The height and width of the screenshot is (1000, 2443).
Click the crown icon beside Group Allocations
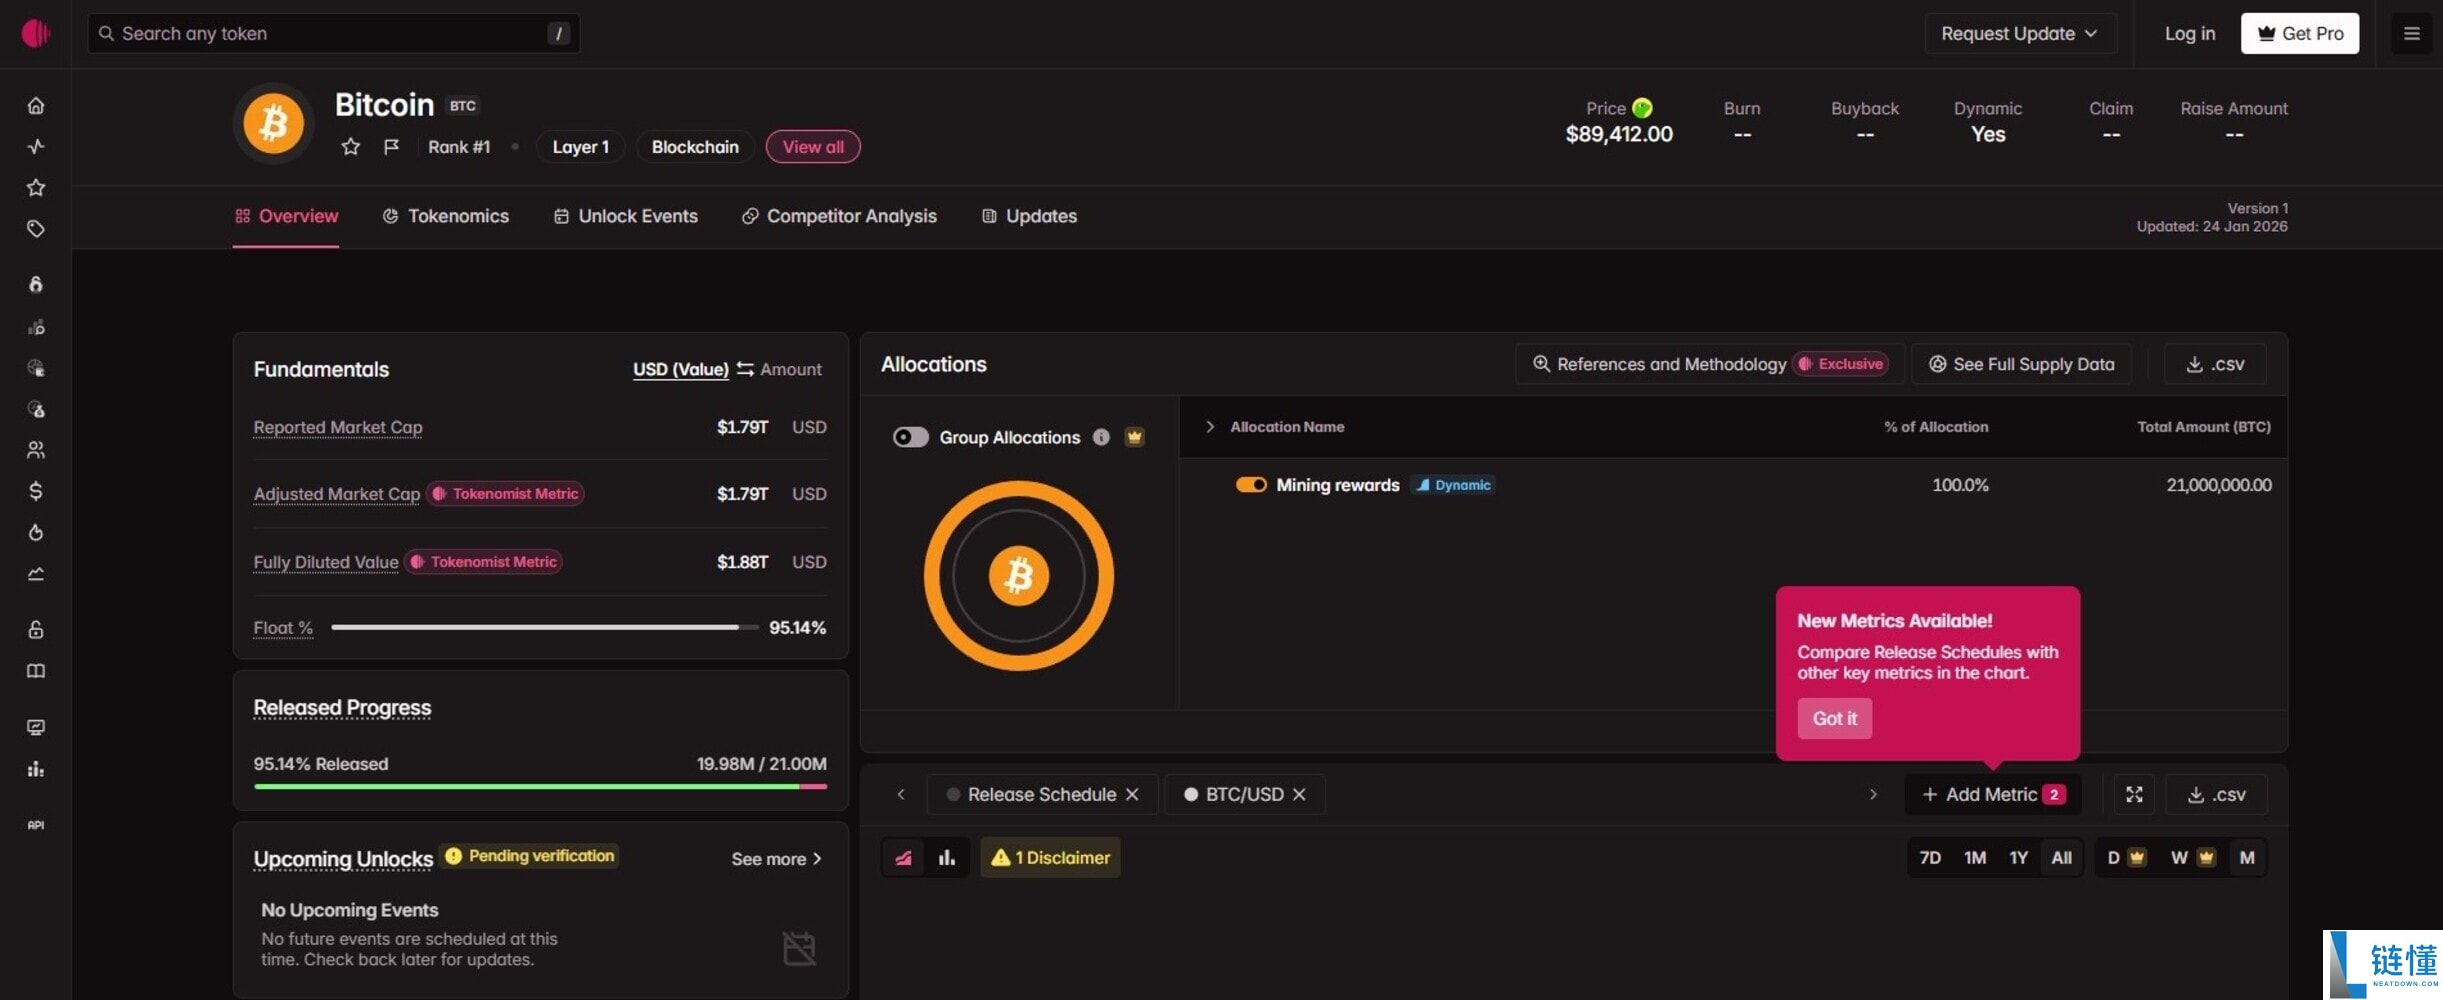tap(1134, 437)
